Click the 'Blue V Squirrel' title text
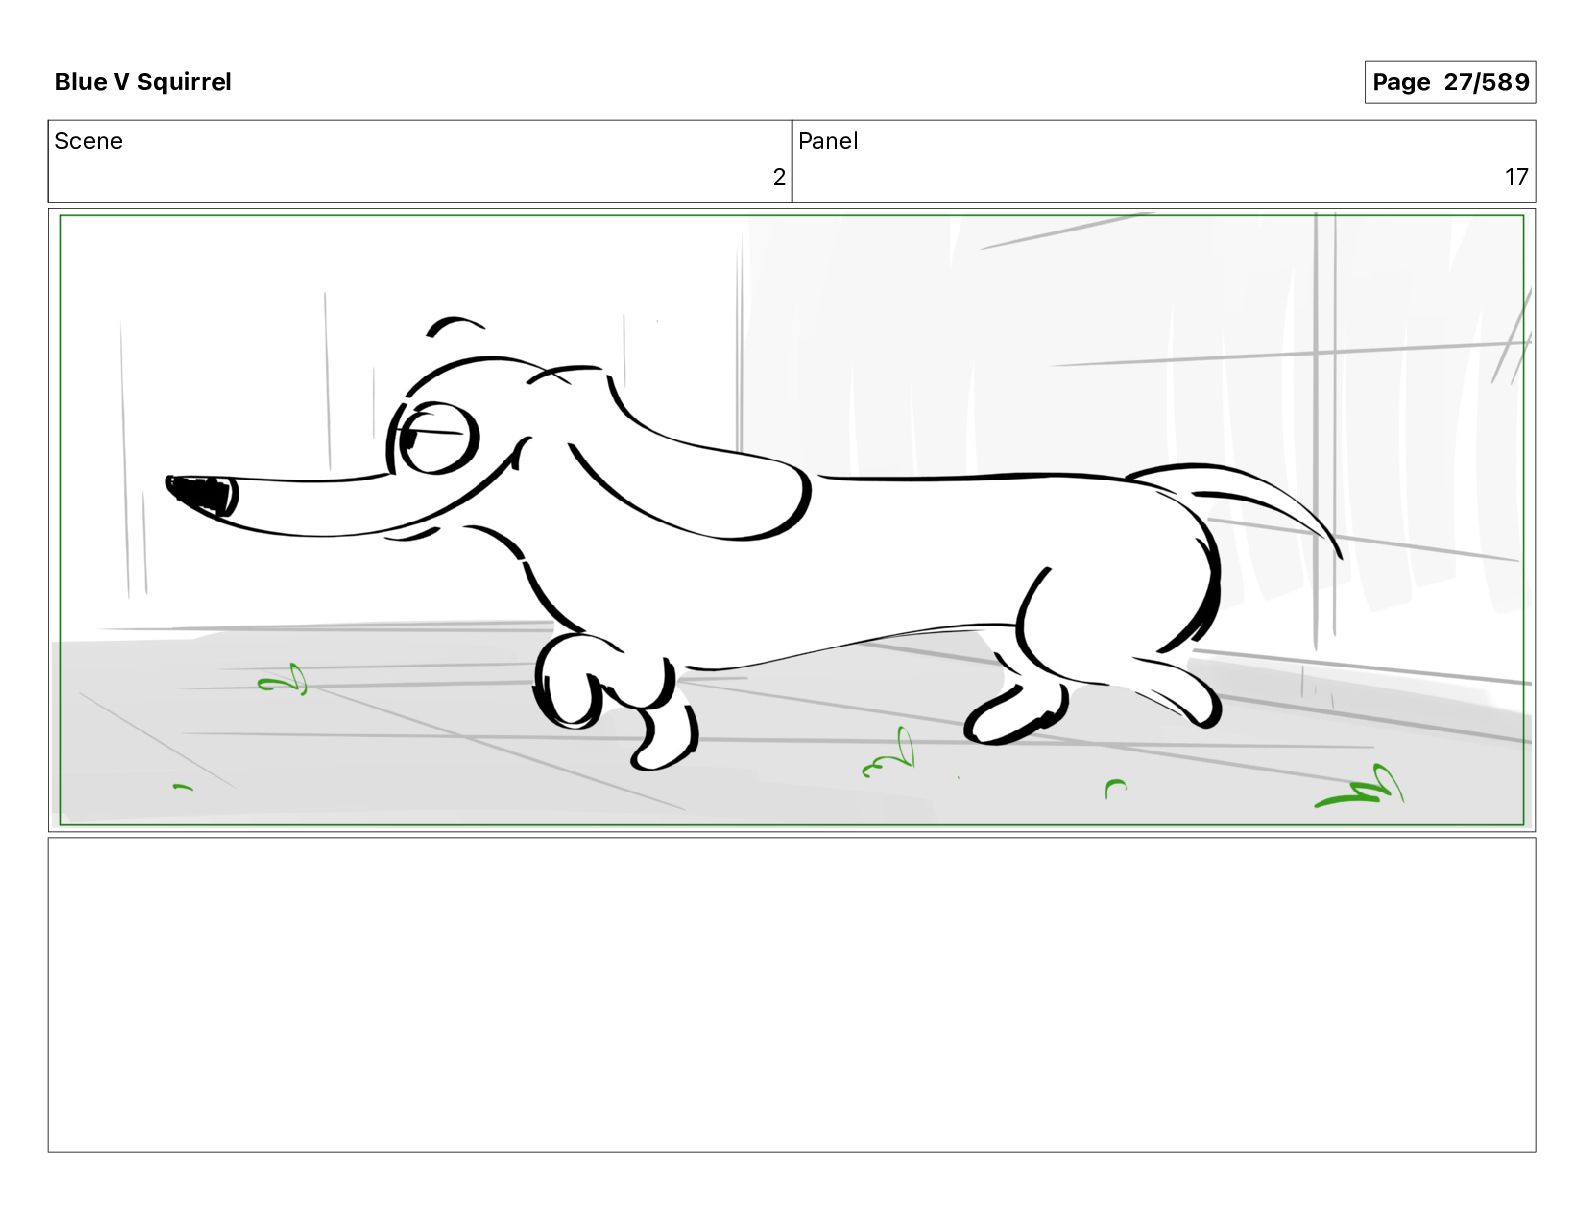Screen dimensions: 1584x1224 coord(143,82)
